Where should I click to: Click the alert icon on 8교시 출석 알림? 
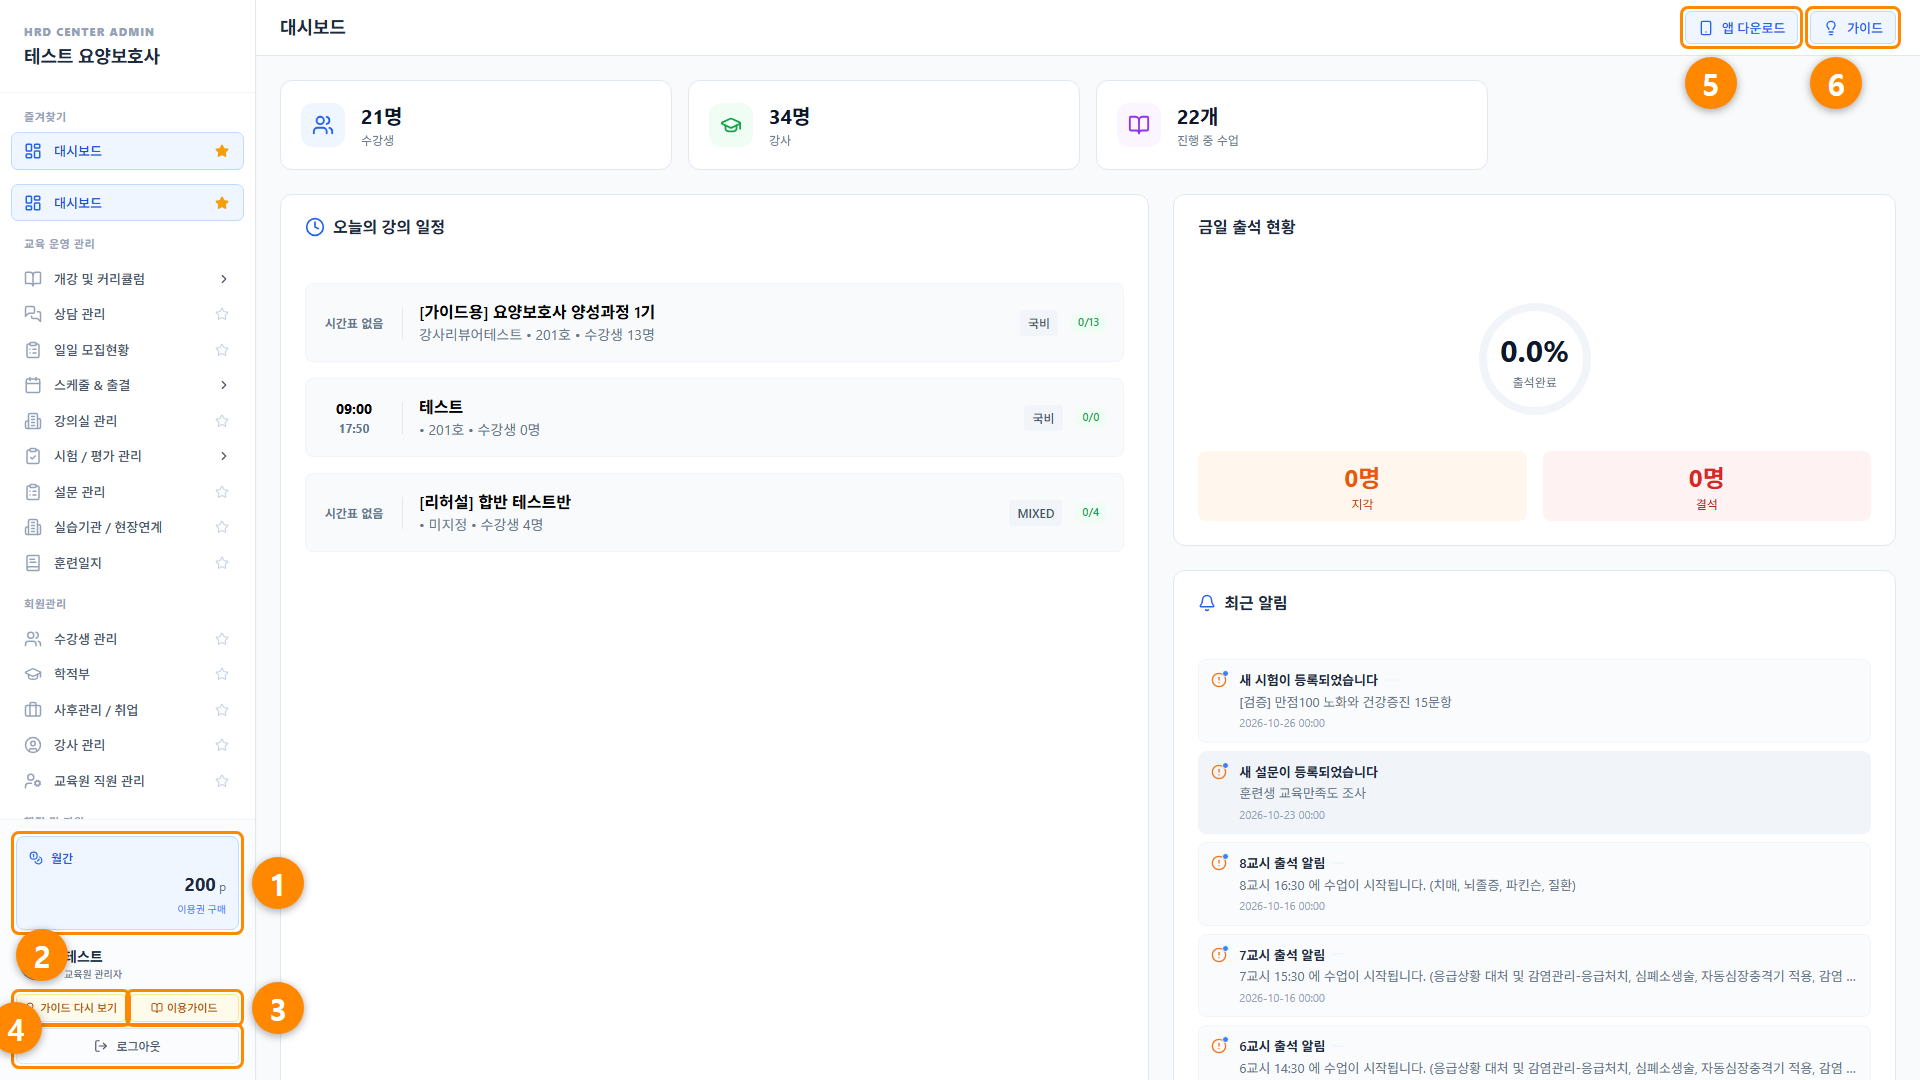[x=1219, y=863]
